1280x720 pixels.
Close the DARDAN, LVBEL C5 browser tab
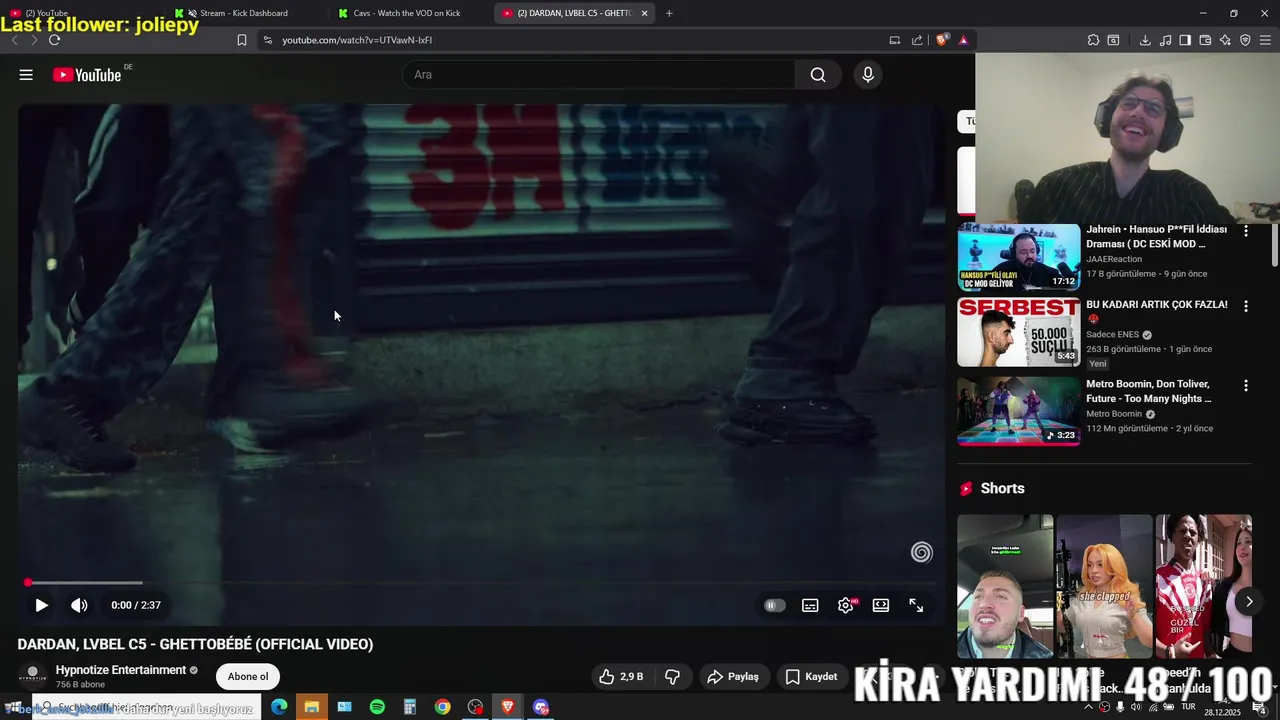(644, 13)
